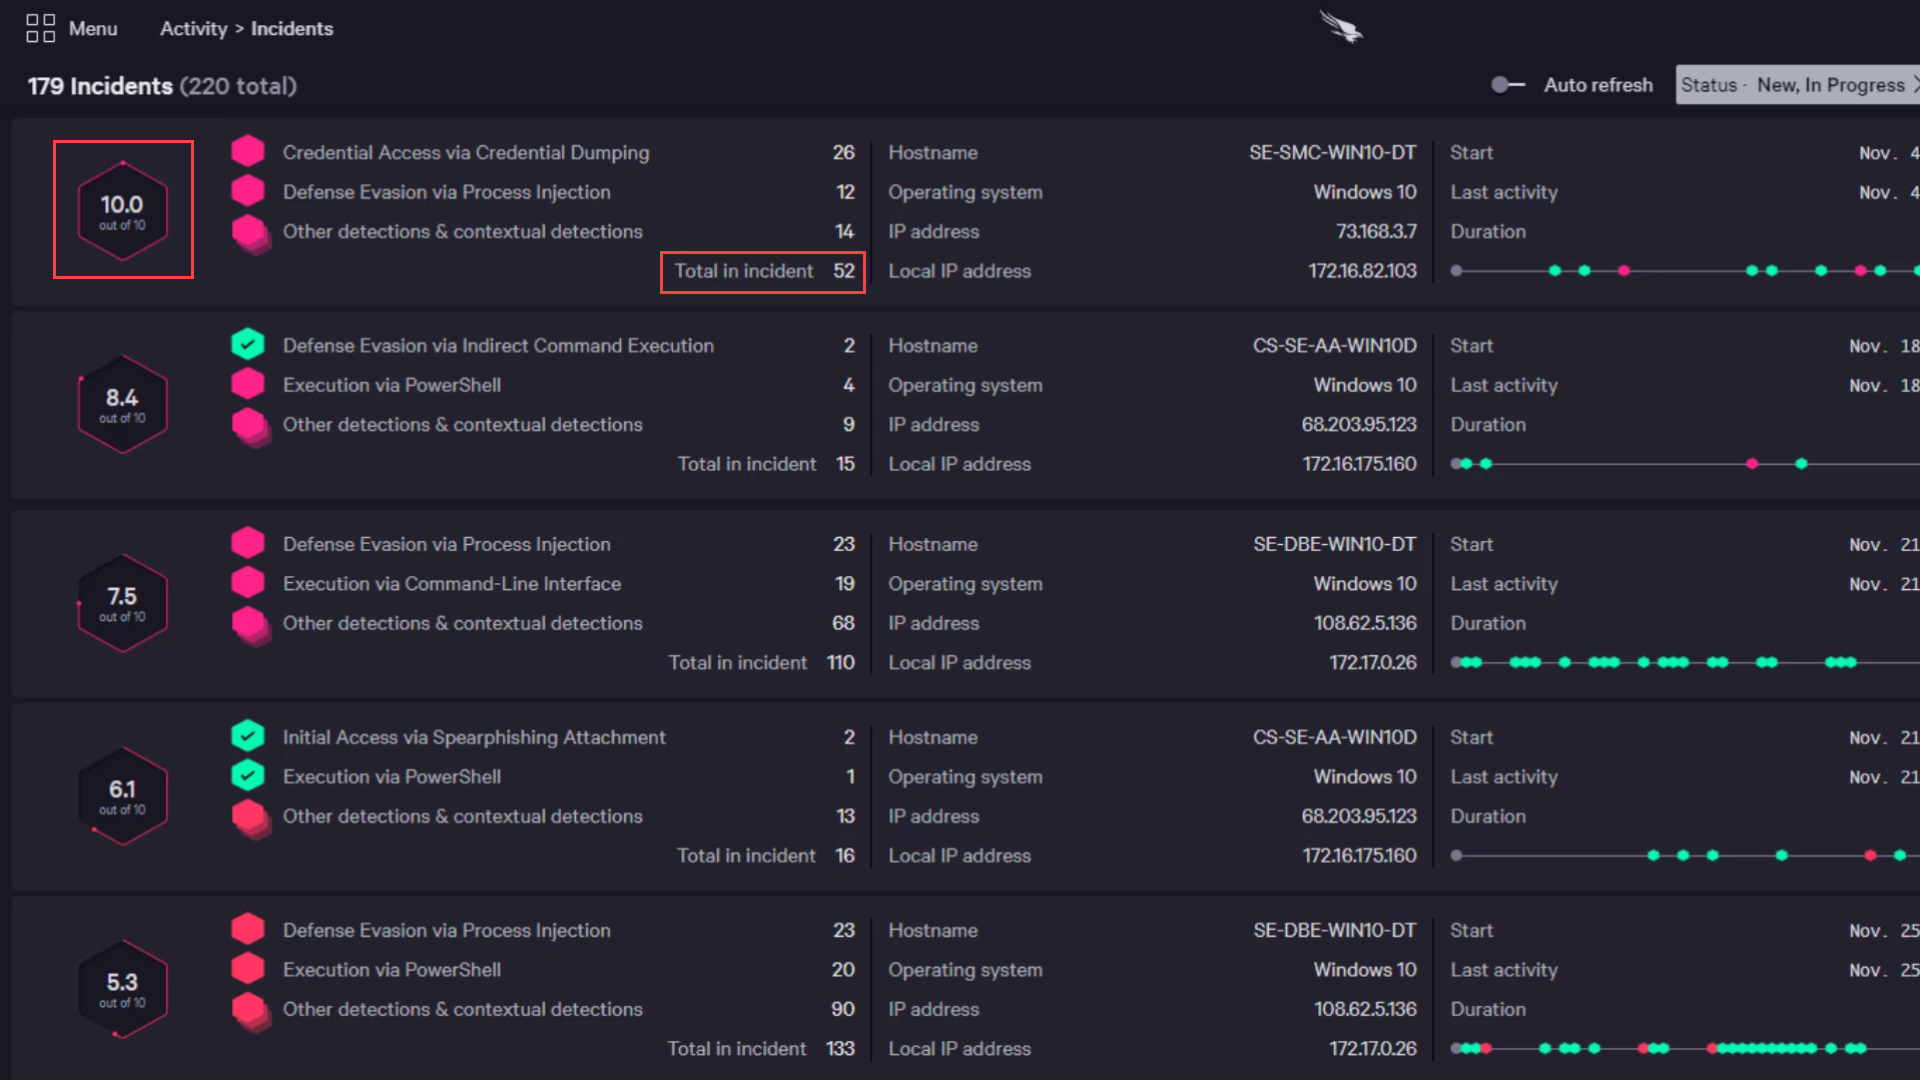This screenshot has height=1080, width=1920.
Task: Click the Credential Dumping pink hexagon icon
Action: pos(248,152)
